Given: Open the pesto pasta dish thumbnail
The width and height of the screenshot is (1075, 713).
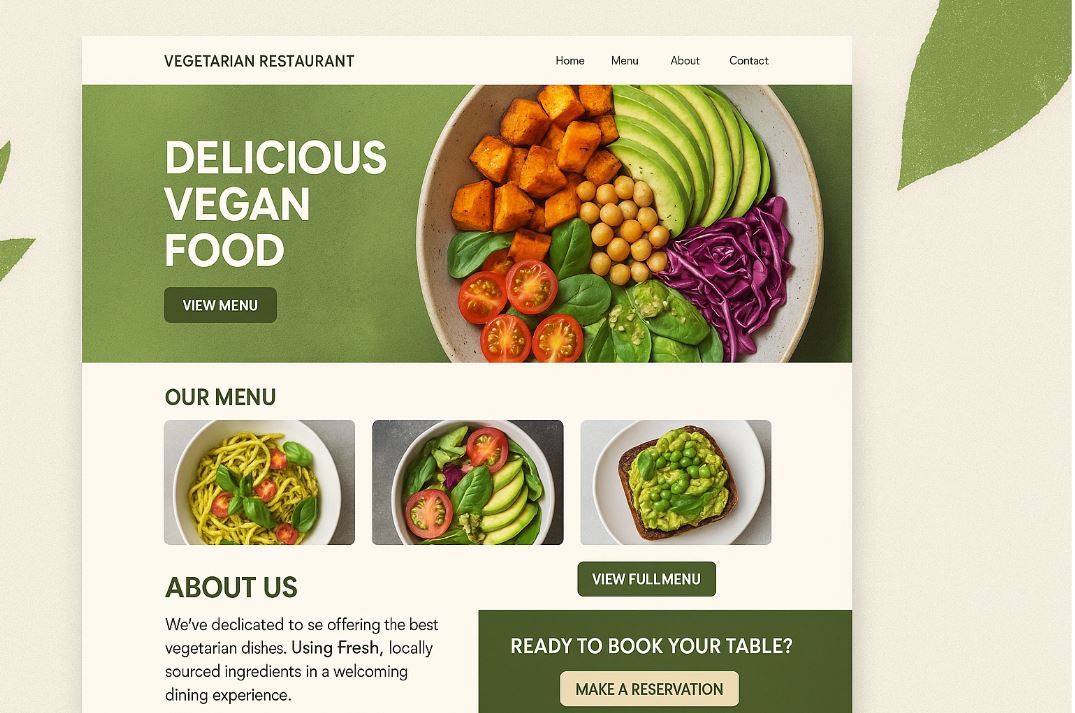Looking at the screenshot, I should (259, 483).
